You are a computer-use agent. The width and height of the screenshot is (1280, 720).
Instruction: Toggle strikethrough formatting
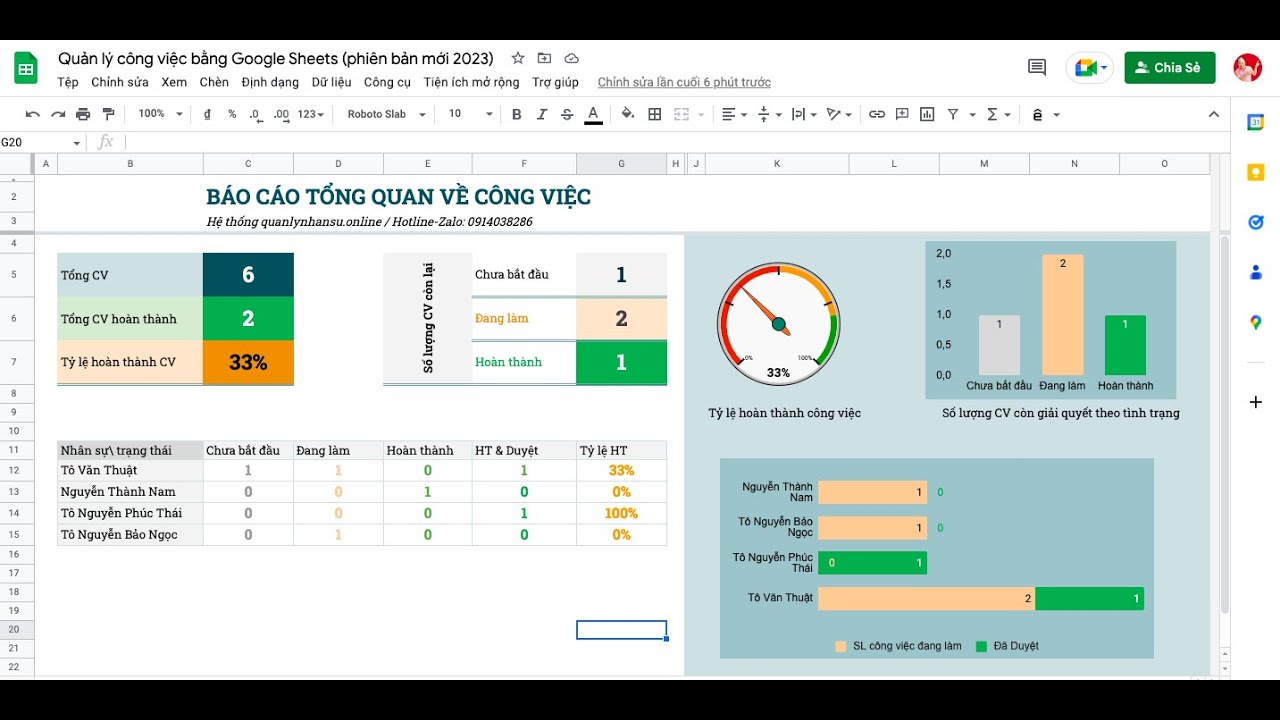pos(567,114)
